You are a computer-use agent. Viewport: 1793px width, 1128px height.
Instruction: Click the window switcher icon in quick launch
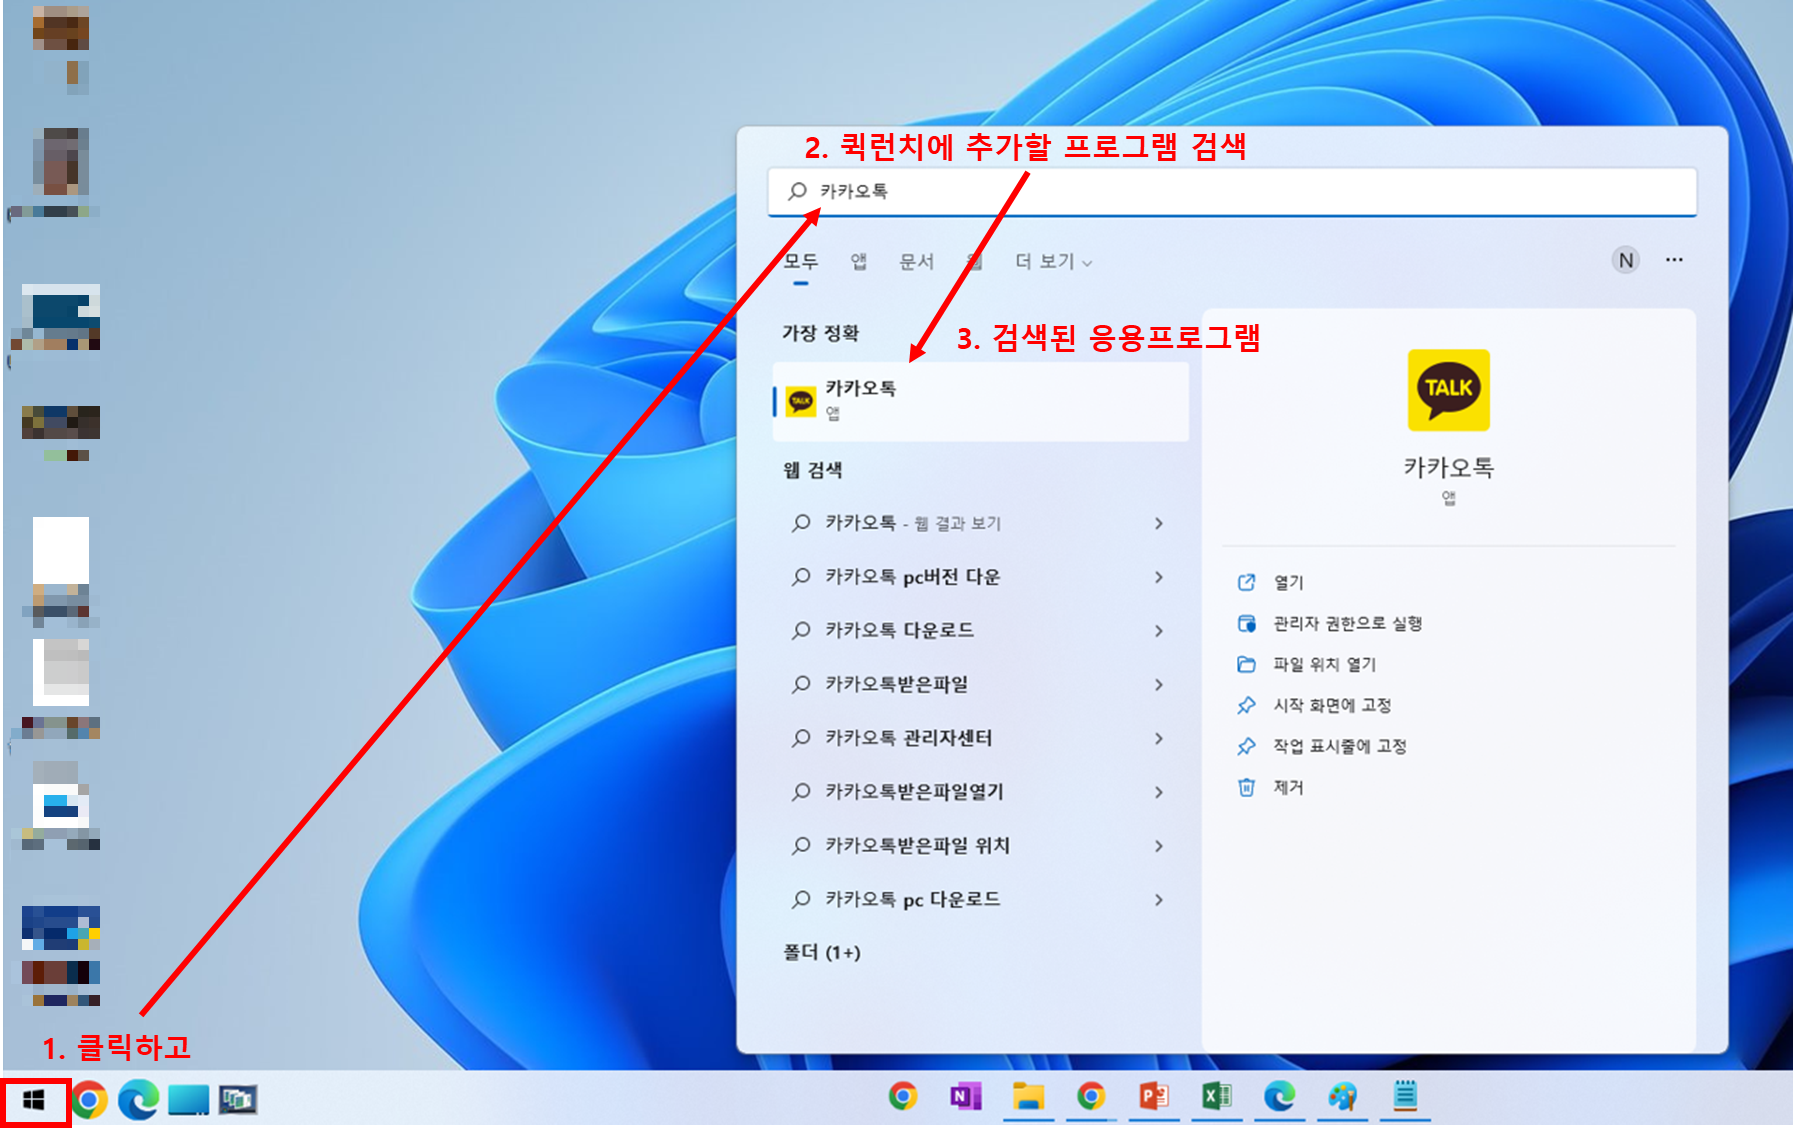coord(238,1100)
